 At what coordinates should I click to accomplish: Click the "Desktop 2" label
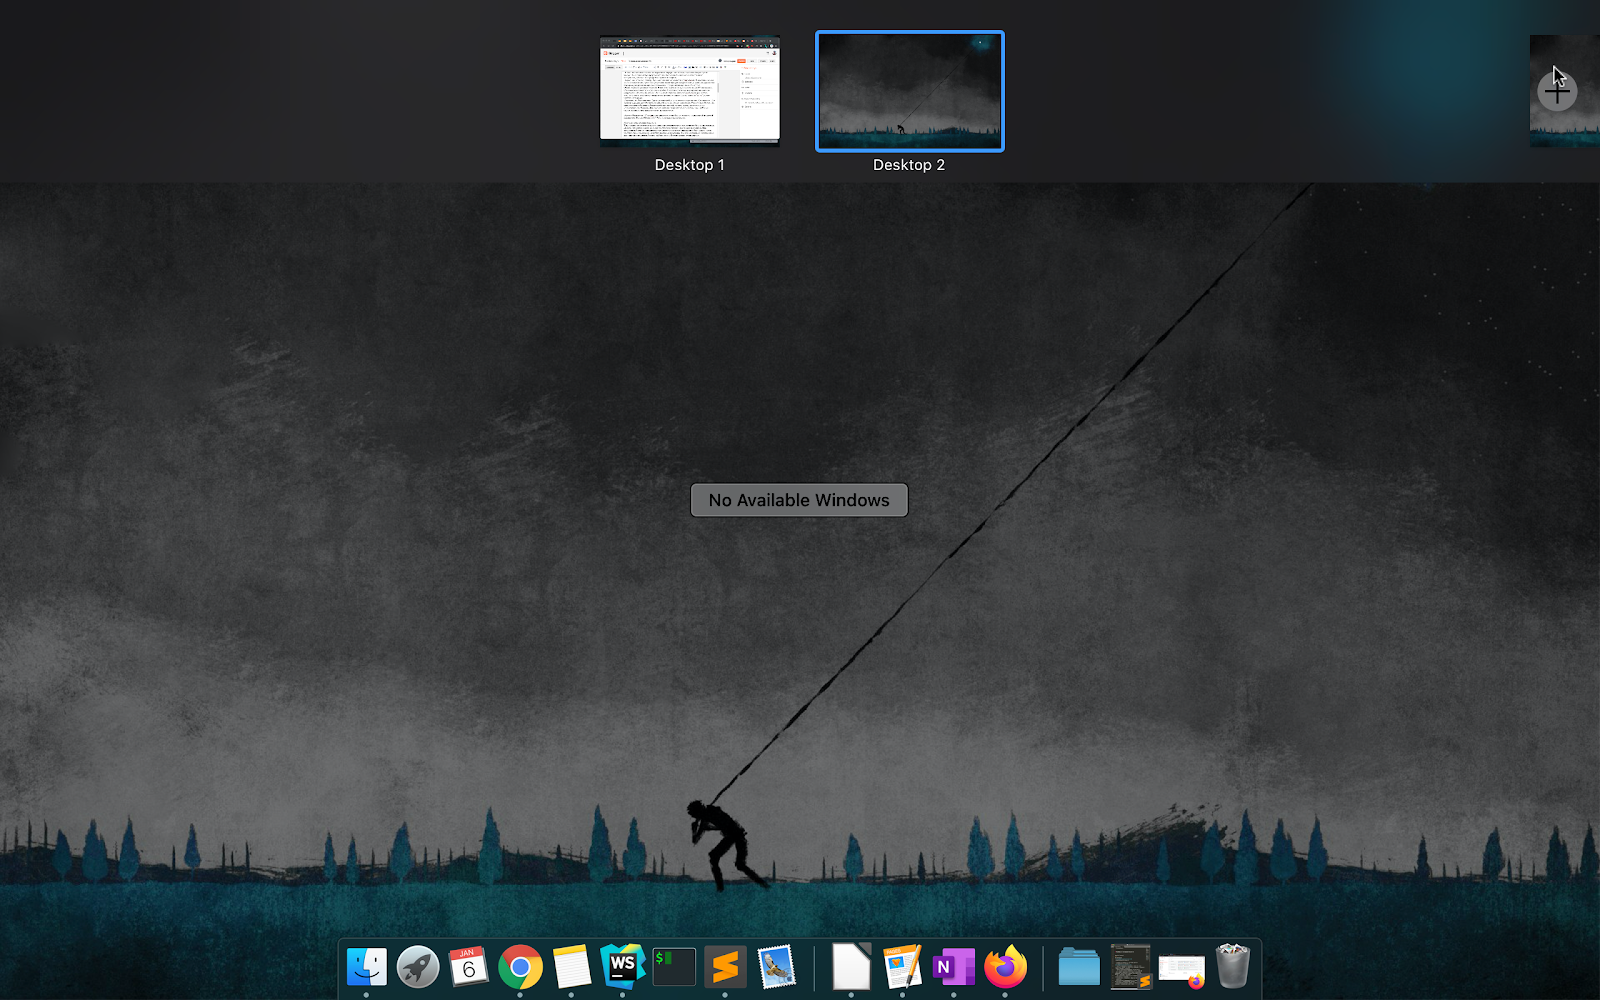tap(909, 165)
